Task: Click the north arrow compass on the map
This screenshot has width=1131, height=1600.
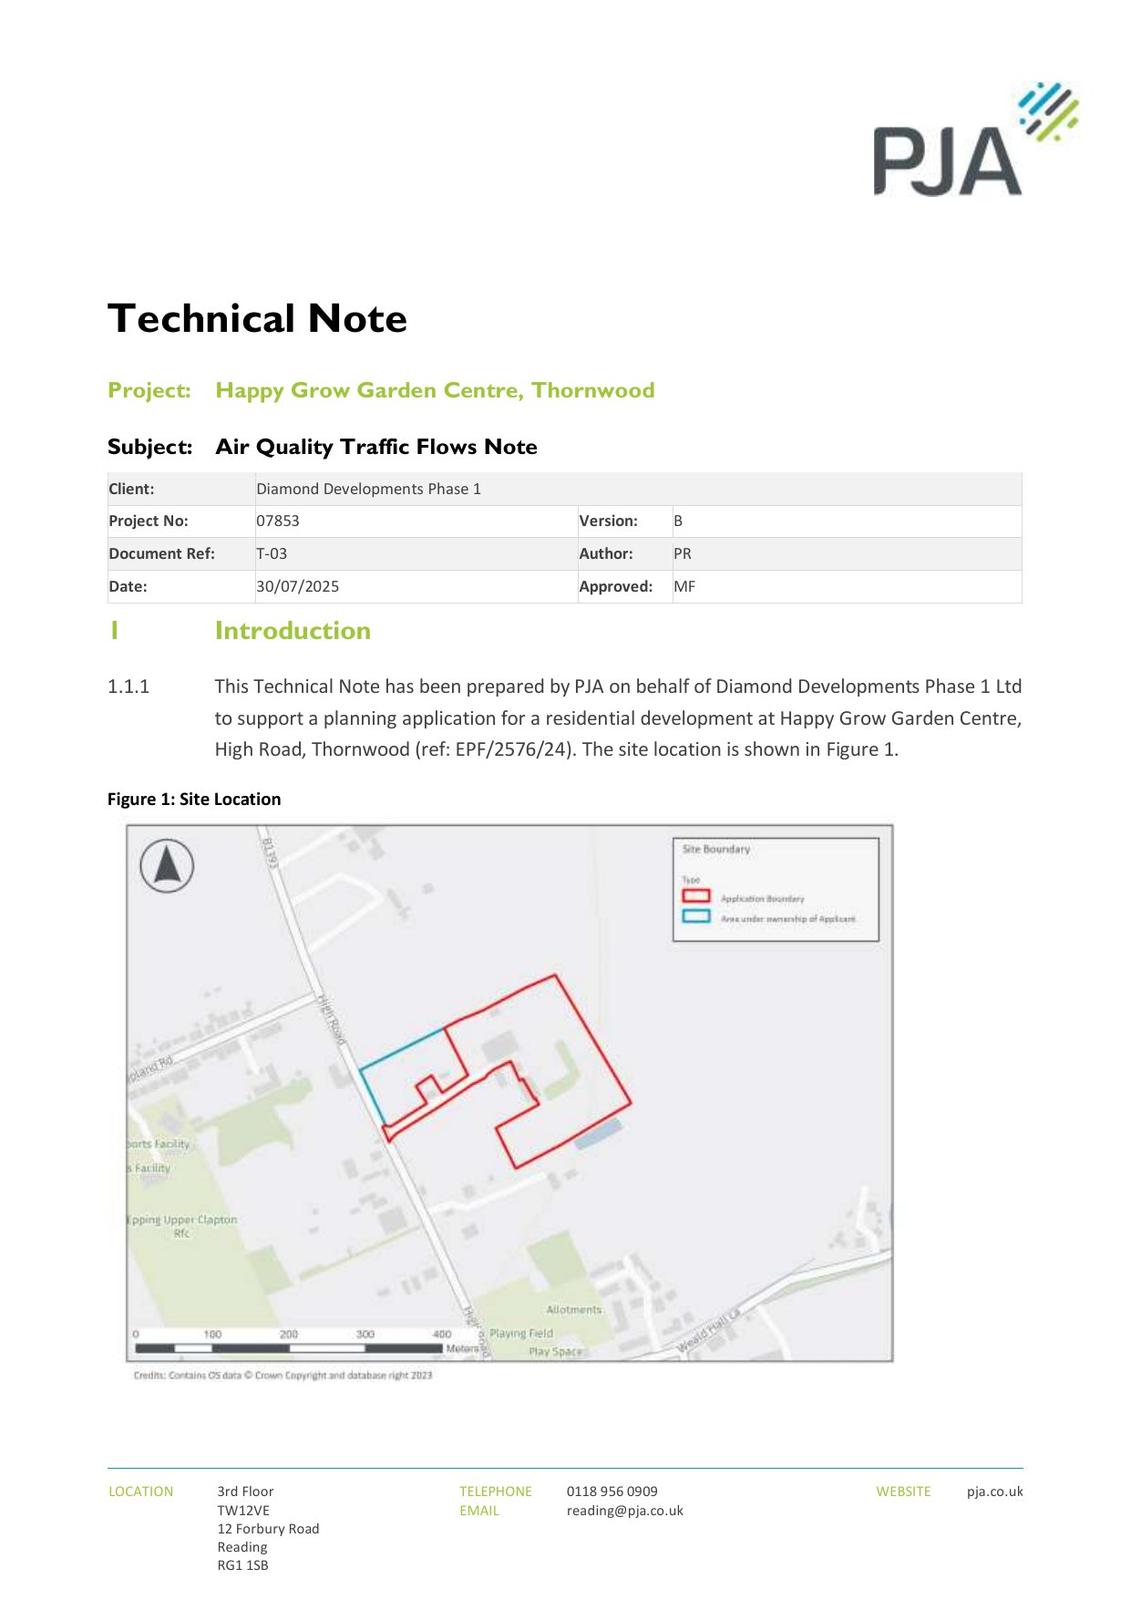Action: 167,866
